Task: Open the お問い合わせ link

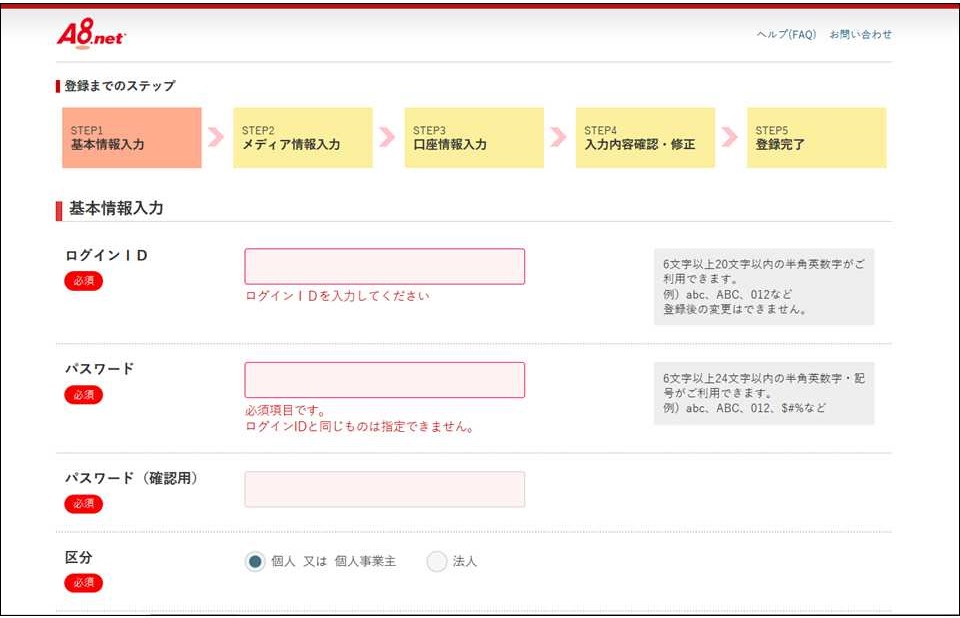Action: [x=860, y=34]
